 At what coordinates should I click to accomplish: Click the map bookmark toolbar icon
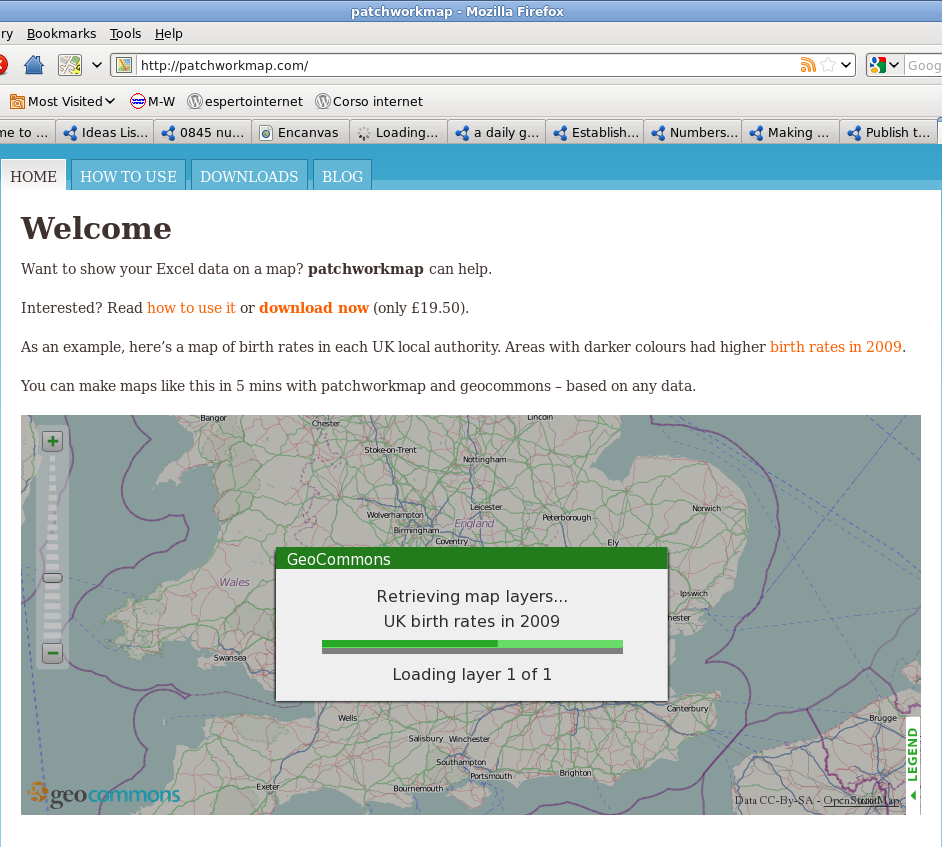coord(70,65)
